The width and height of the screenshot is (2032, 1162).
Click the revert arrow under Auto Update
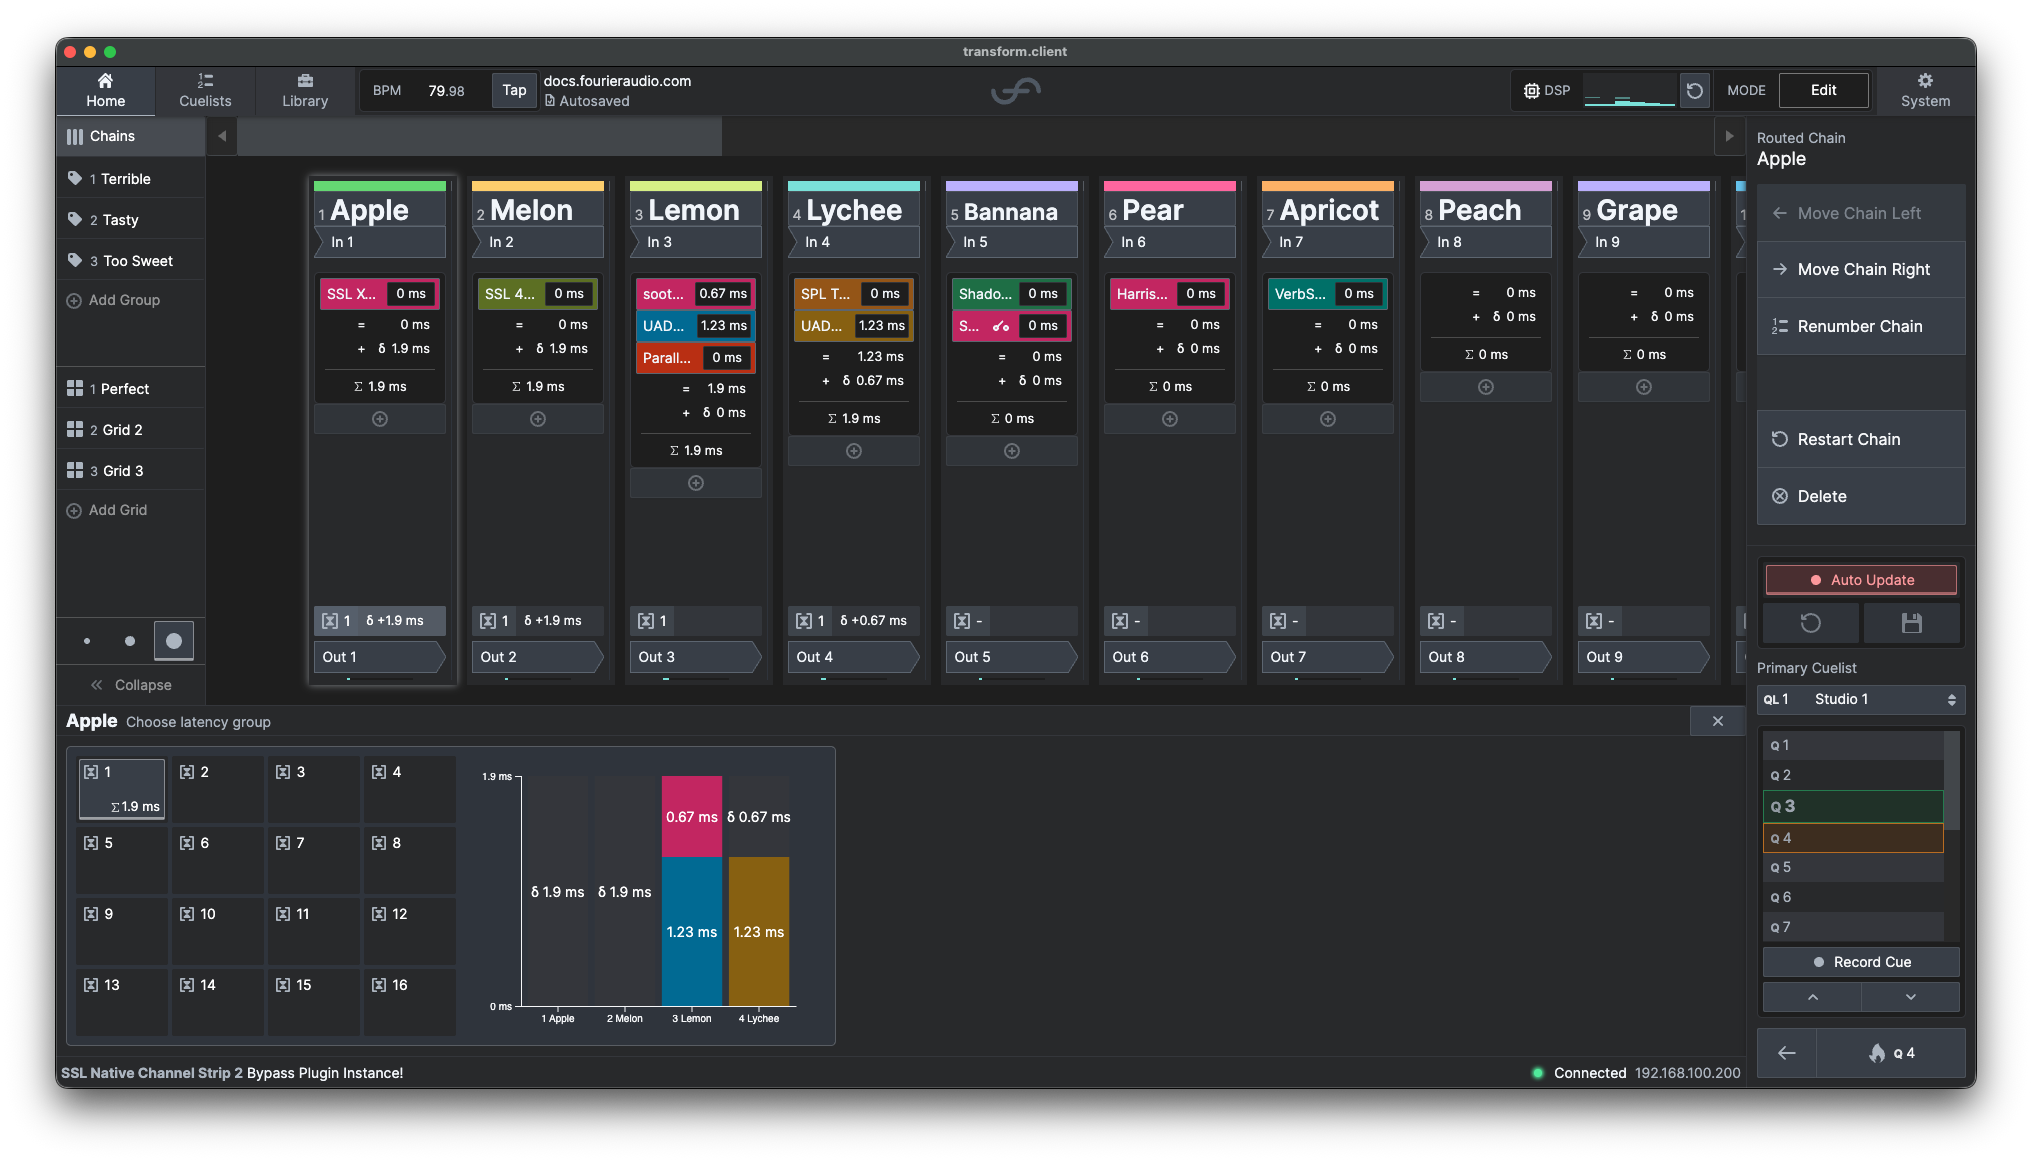1811,623
